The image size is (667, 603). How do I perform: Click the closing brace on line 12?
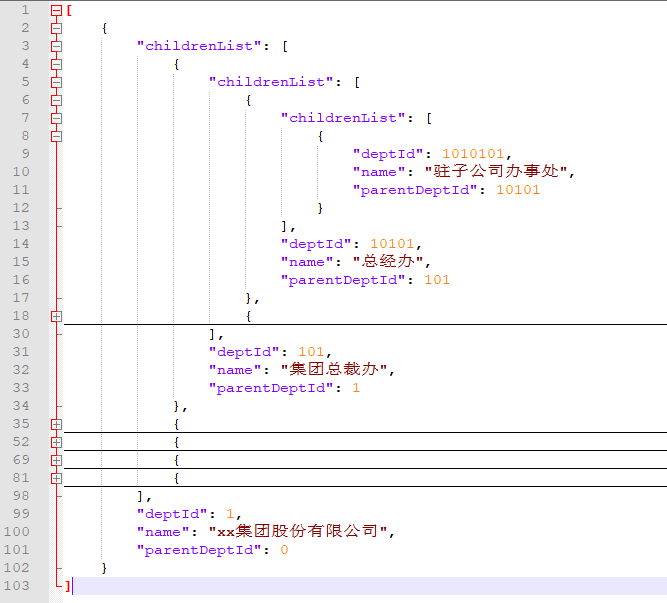tap(320, 208)
